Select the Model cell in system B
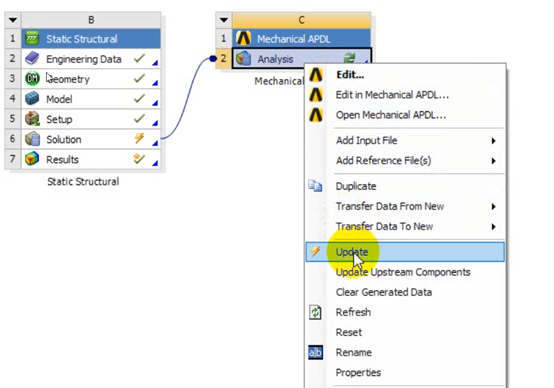Viewport: 554px width, 388px height. 91,99
